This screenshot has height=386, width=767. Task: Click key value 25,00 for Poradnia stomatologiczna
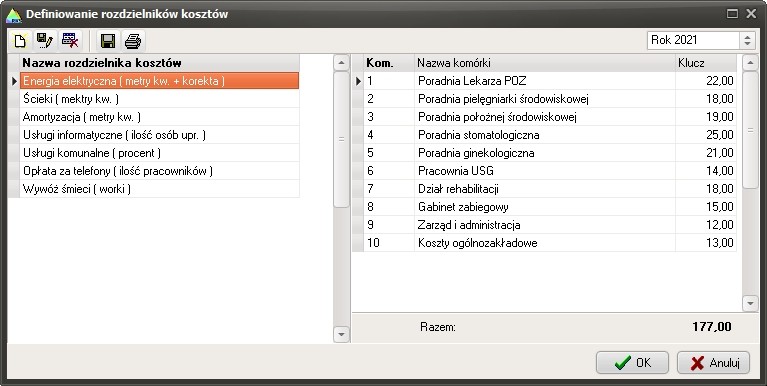click(705, 135)
